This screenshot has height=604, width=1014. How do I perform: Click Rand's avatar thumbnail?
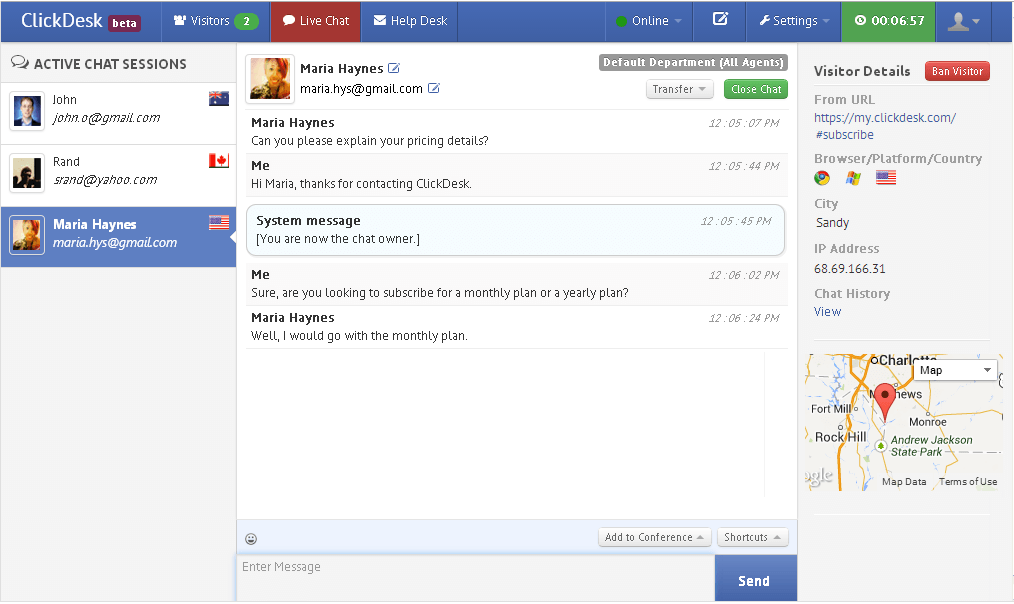(27, 173)
